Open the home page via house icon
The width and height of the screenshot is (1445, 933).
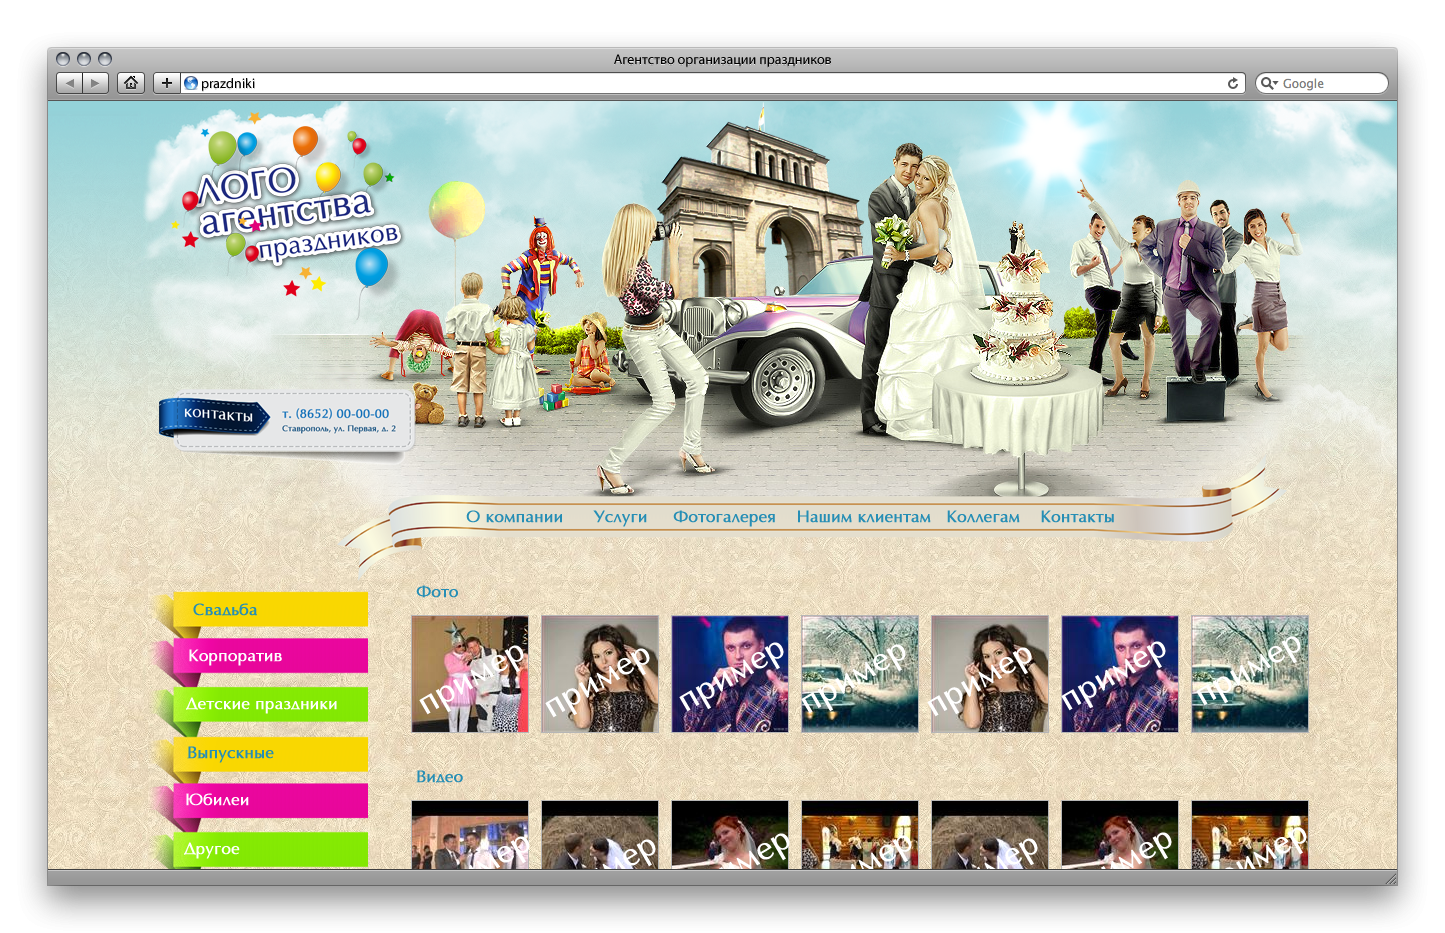tap(131, 83)
